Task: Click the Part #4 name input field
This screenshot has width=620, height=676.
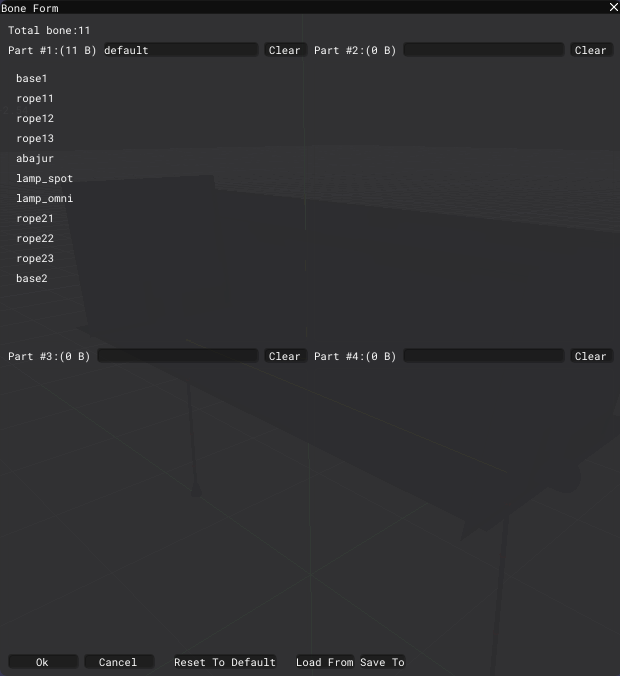Action: click(x=484, y=356)
